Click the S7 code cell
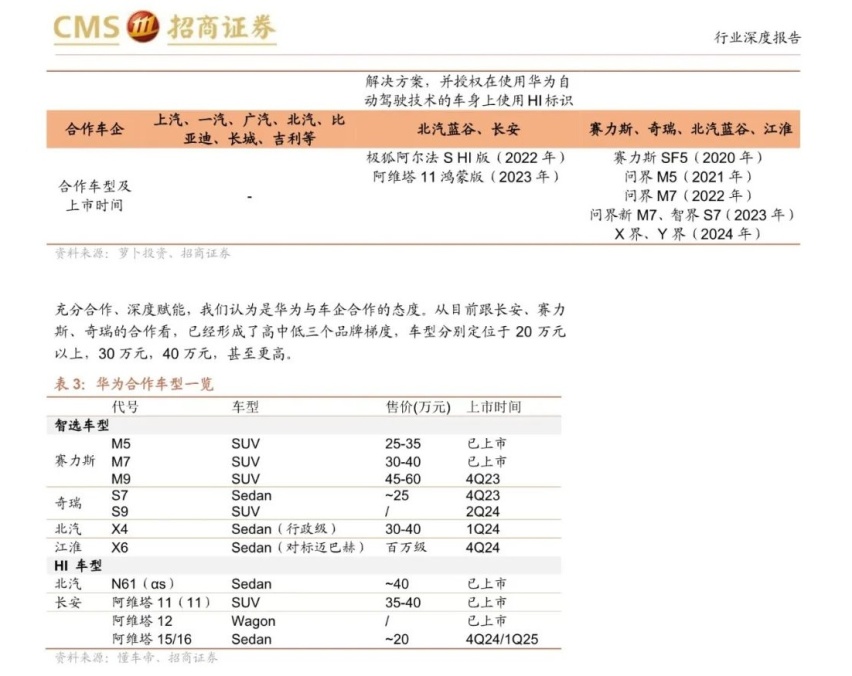 click(x=120, y=496)
